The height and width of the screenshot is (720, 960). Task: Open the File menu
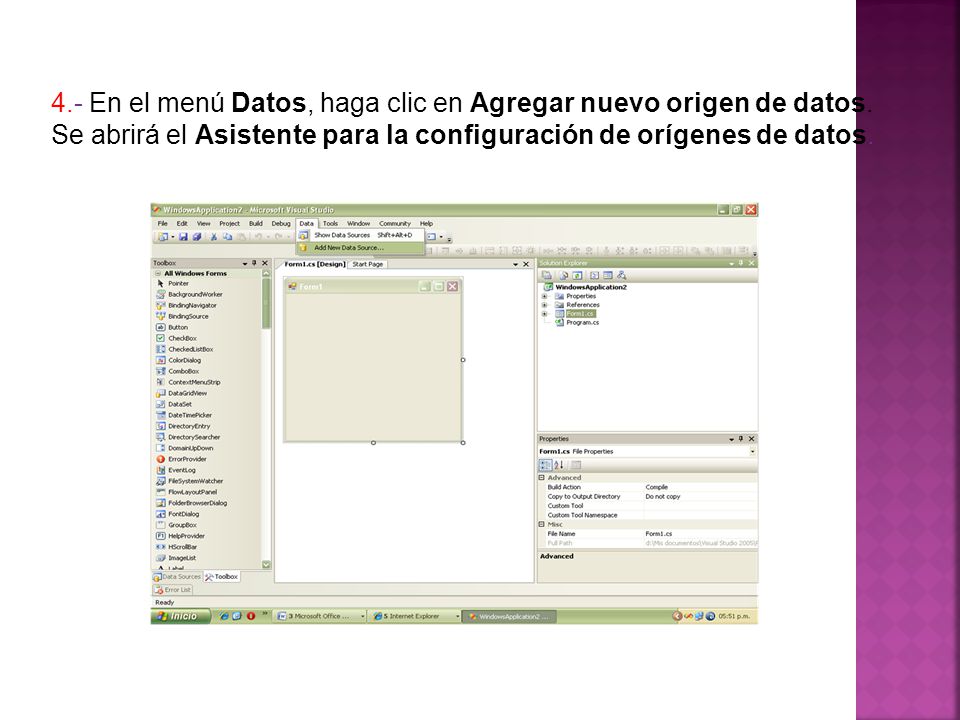[162, 223]
